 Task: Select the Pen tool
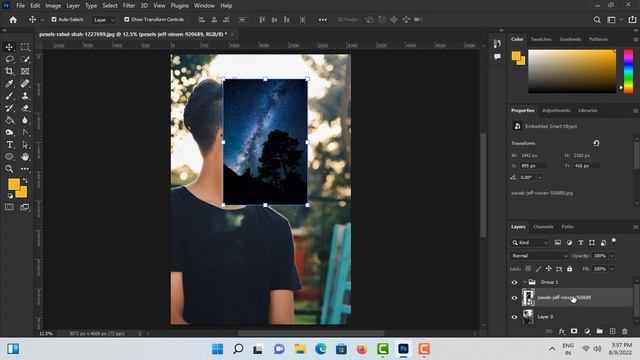(x=25, y=132)
